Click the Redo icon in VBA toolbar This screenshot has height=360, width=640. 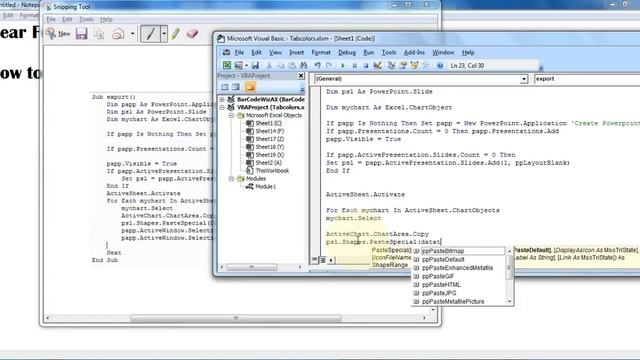[x=329, y=65]
